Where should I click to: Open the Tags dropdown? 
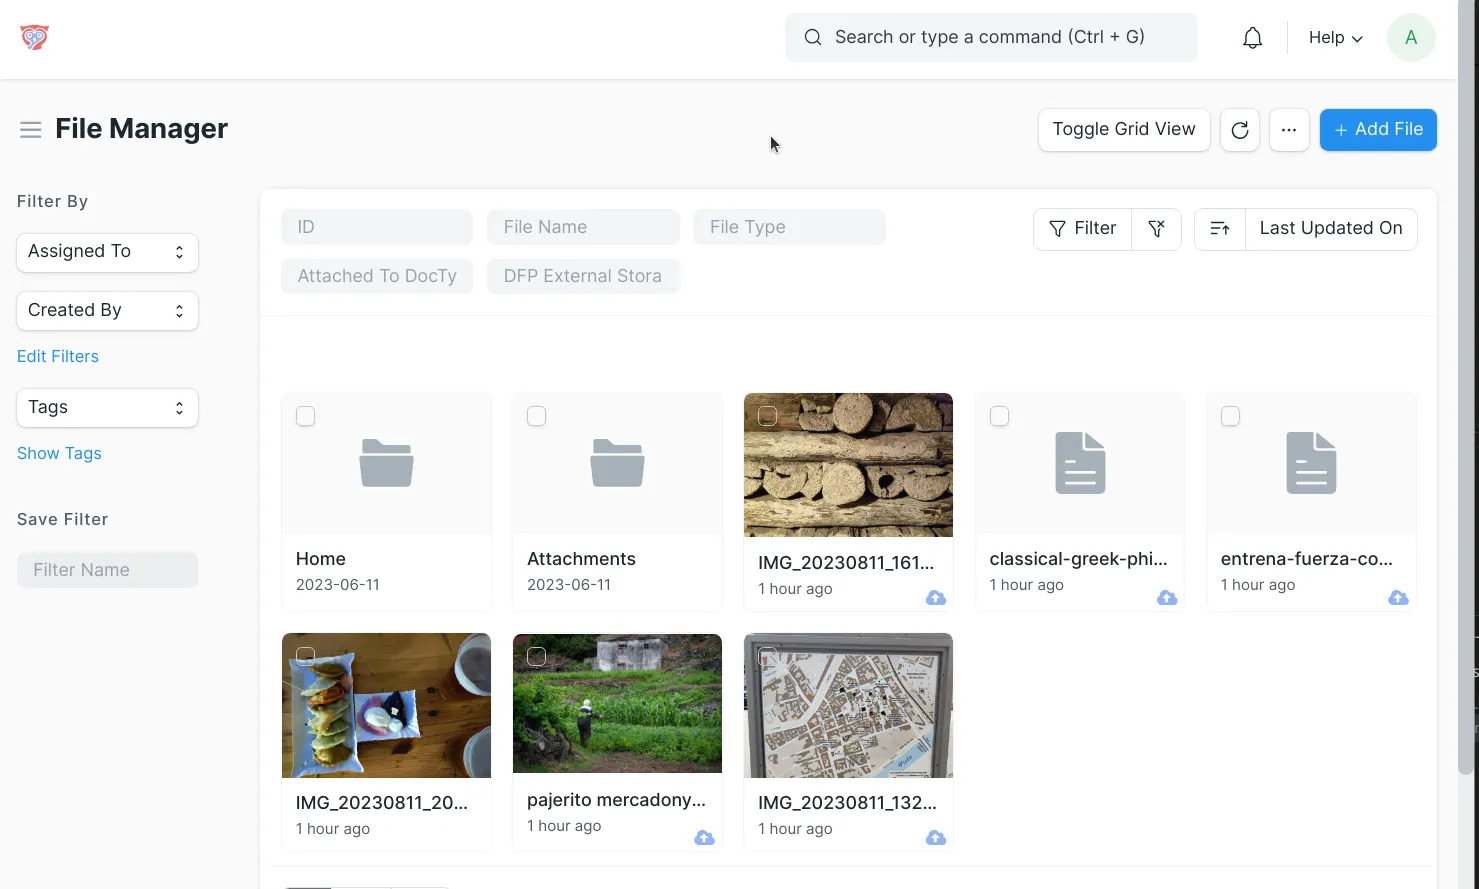(107, 408)
